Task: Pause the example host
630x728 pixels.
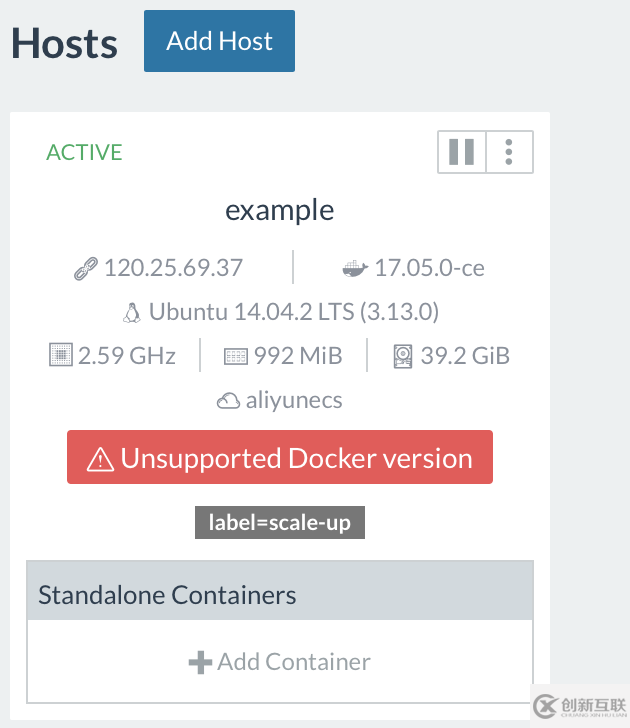Action: [462, 152]
